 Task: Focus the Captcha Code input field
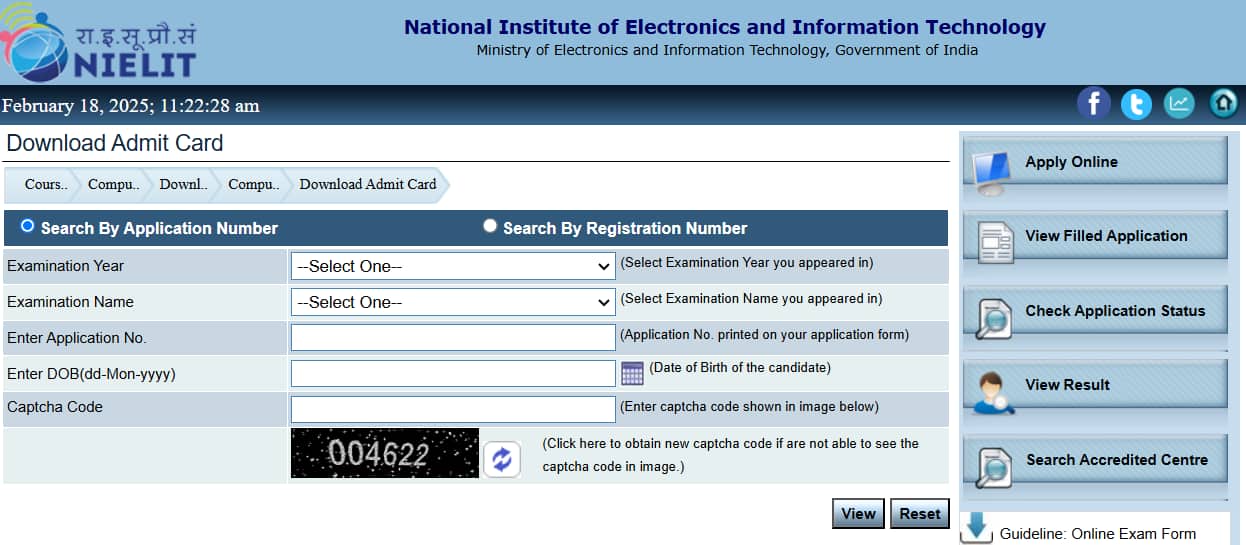[453, 409]
